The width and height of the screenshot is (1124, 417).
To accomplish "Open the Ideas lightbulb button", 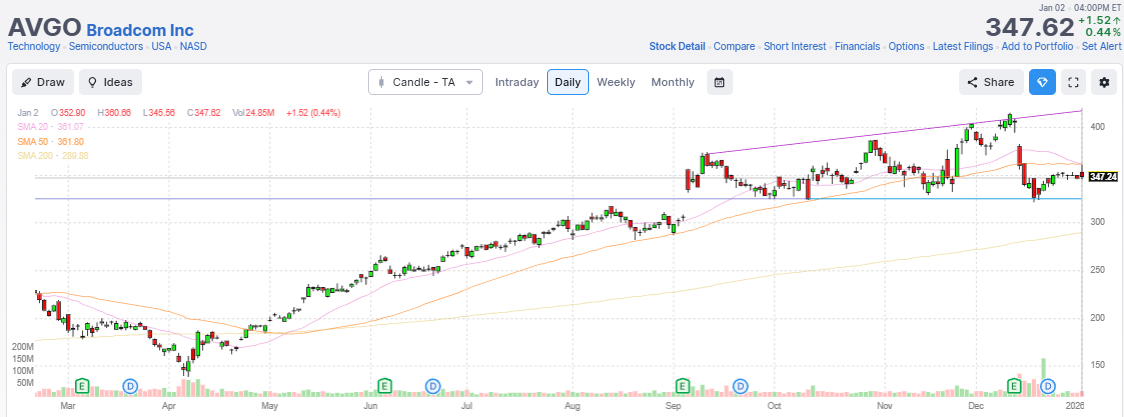I will click(110, 82).
